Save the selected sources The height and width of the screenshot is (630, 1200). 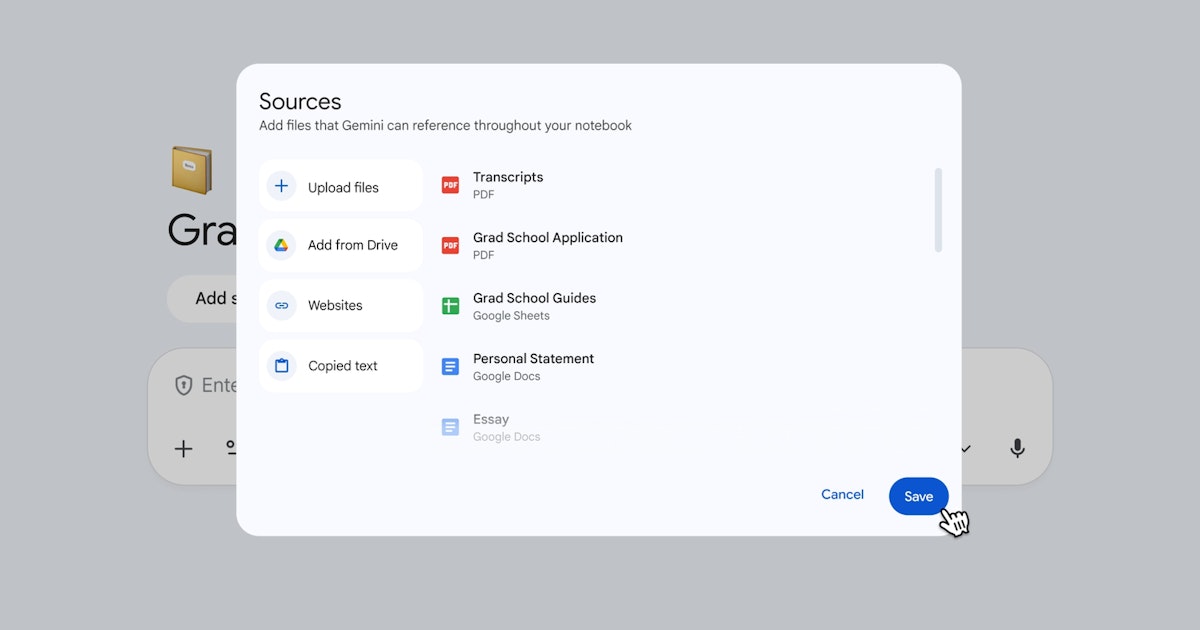click(x=918, y=496)
